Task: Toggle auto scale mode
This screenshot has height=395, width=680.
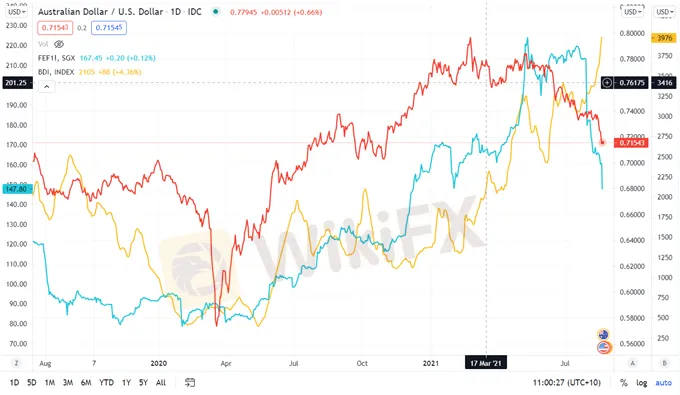Action: pyautogui.click(x=663, y=382)
